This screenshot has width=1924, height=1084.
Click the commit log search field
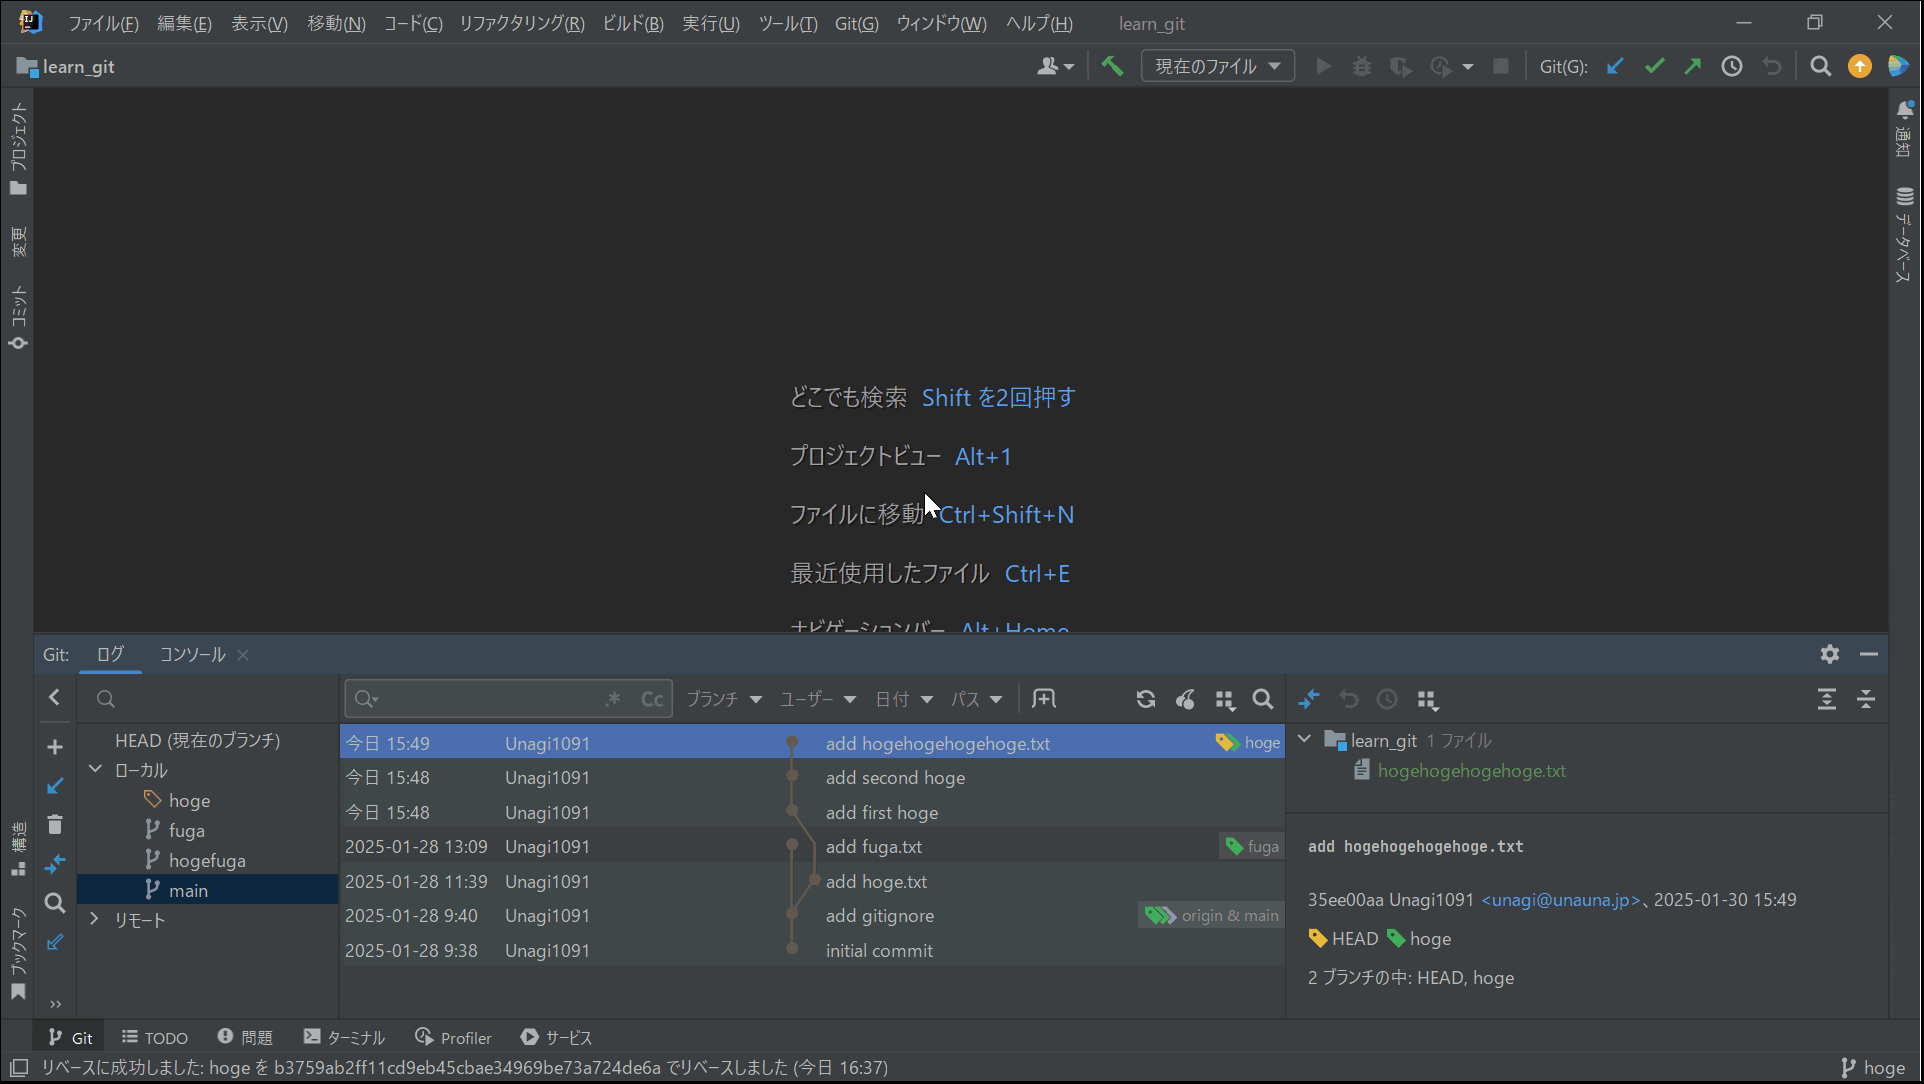pos(480,699)
